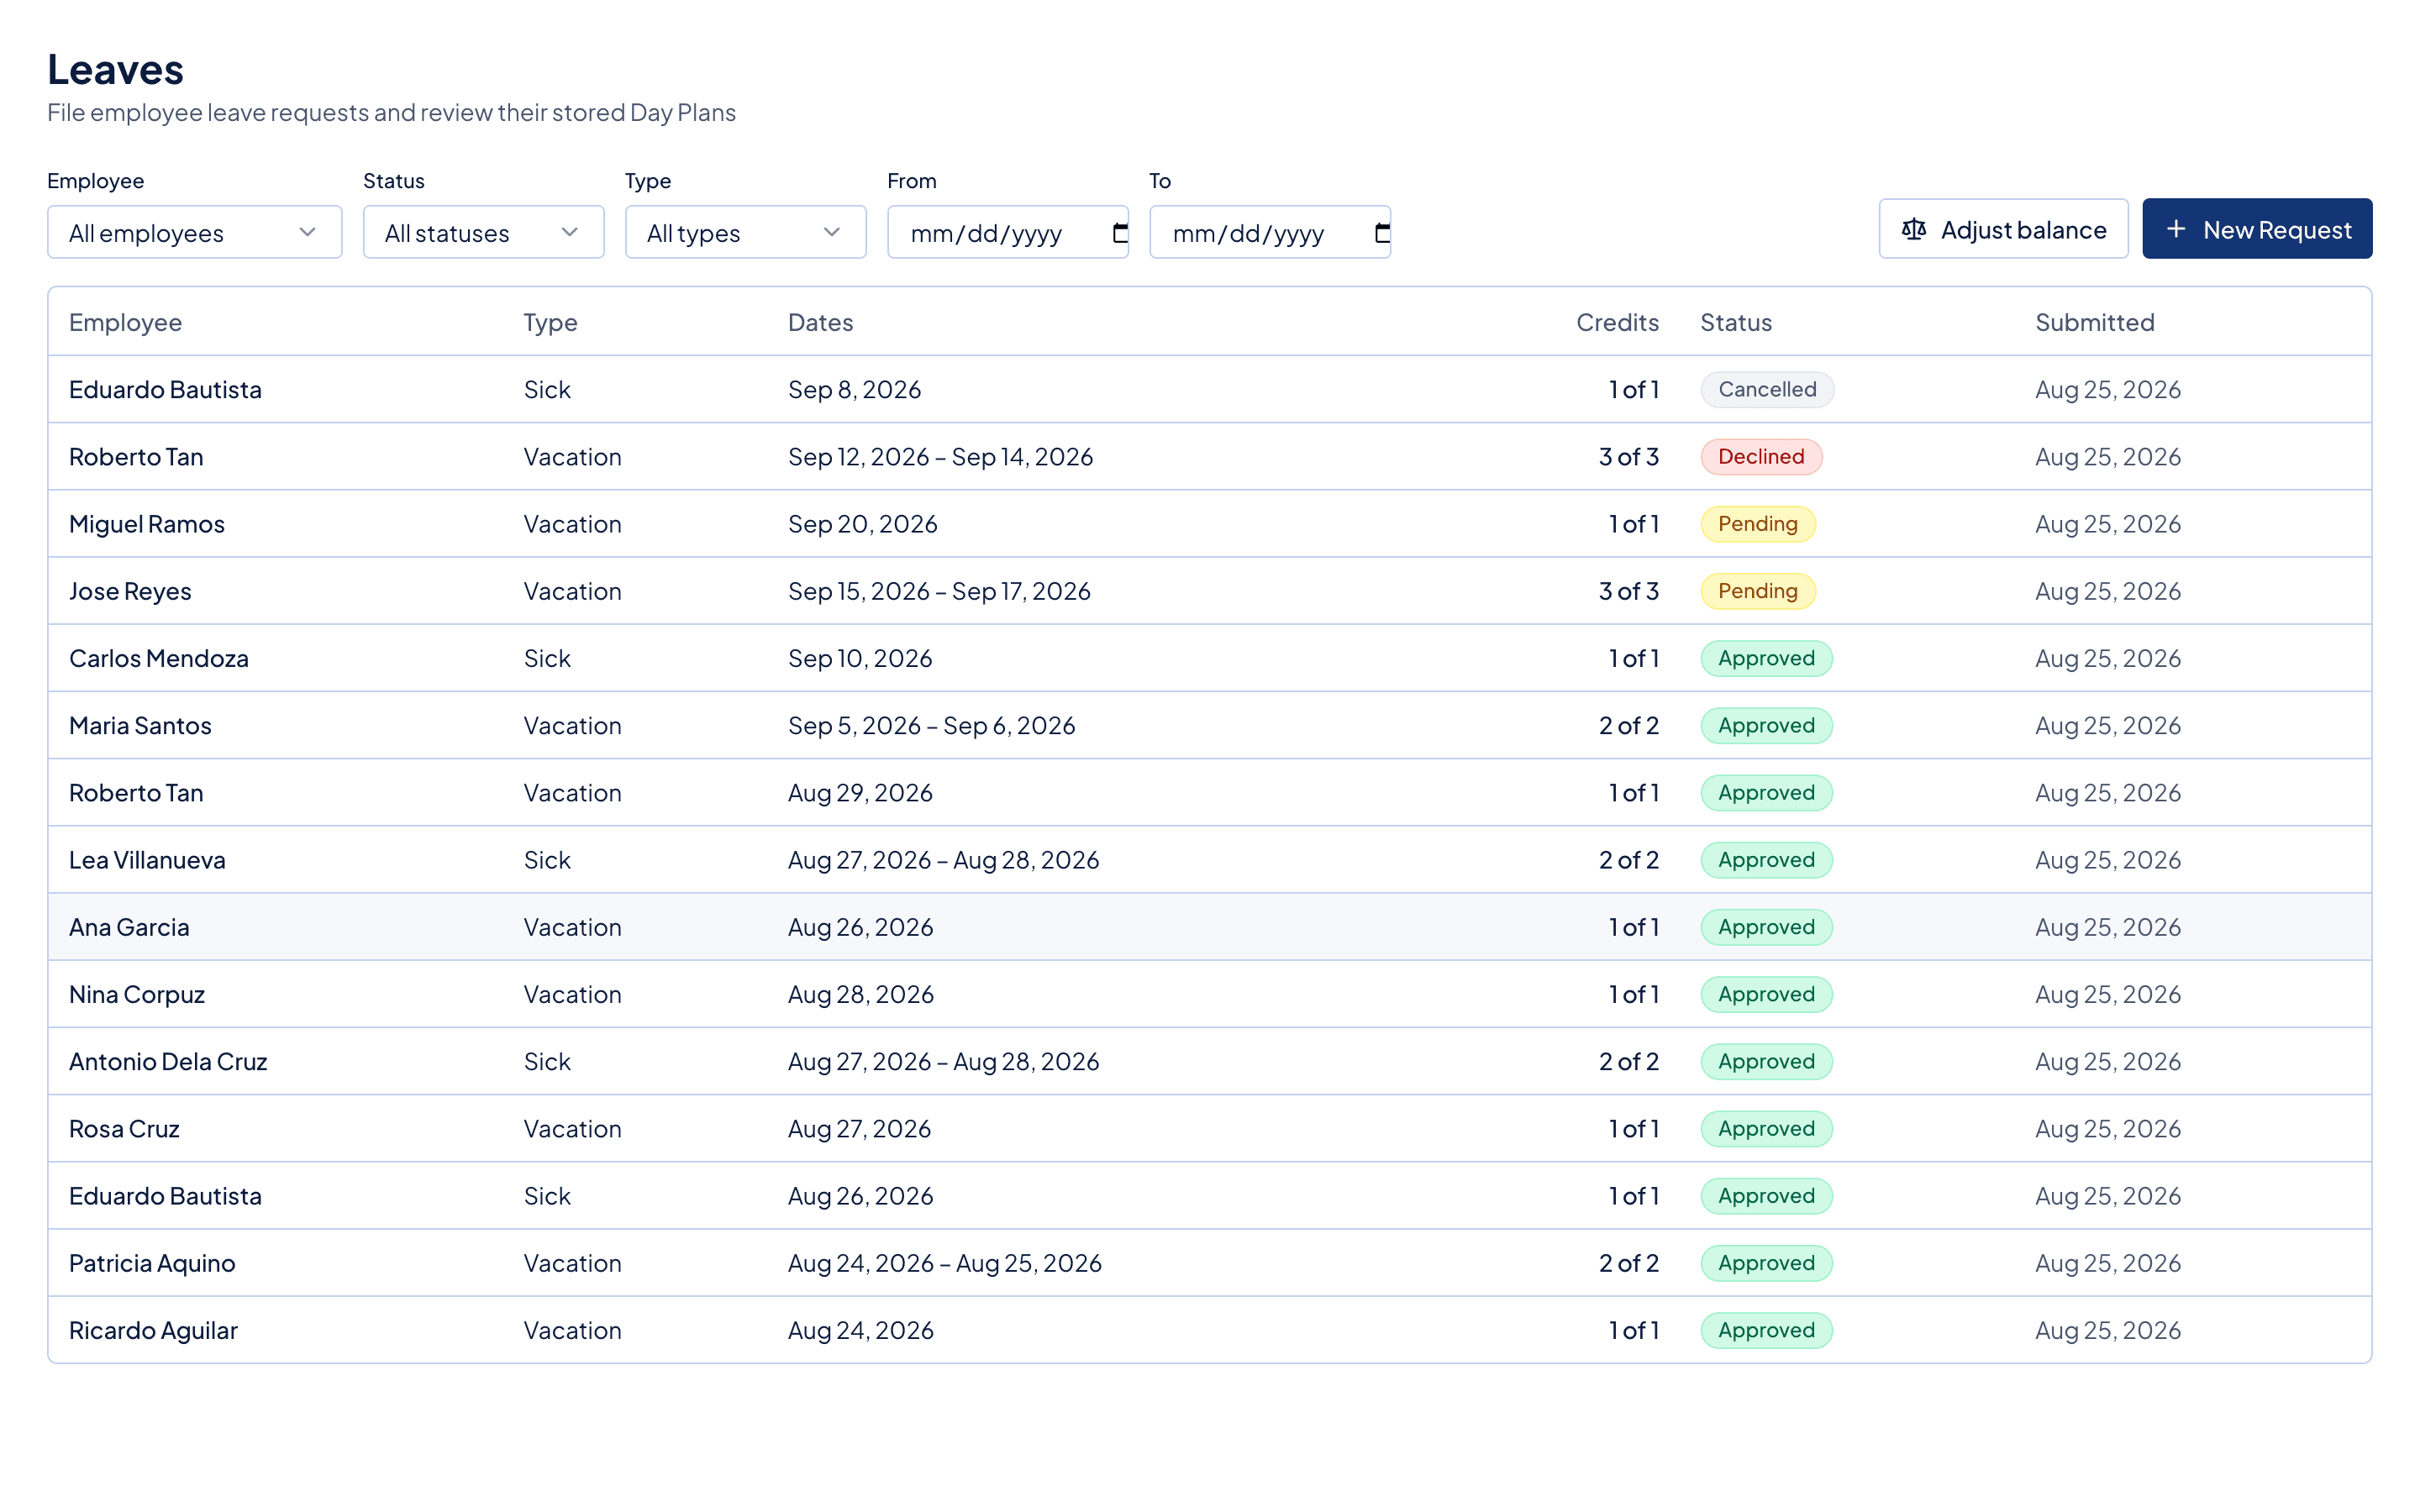Open the All types dropdown

coord(746,233)
